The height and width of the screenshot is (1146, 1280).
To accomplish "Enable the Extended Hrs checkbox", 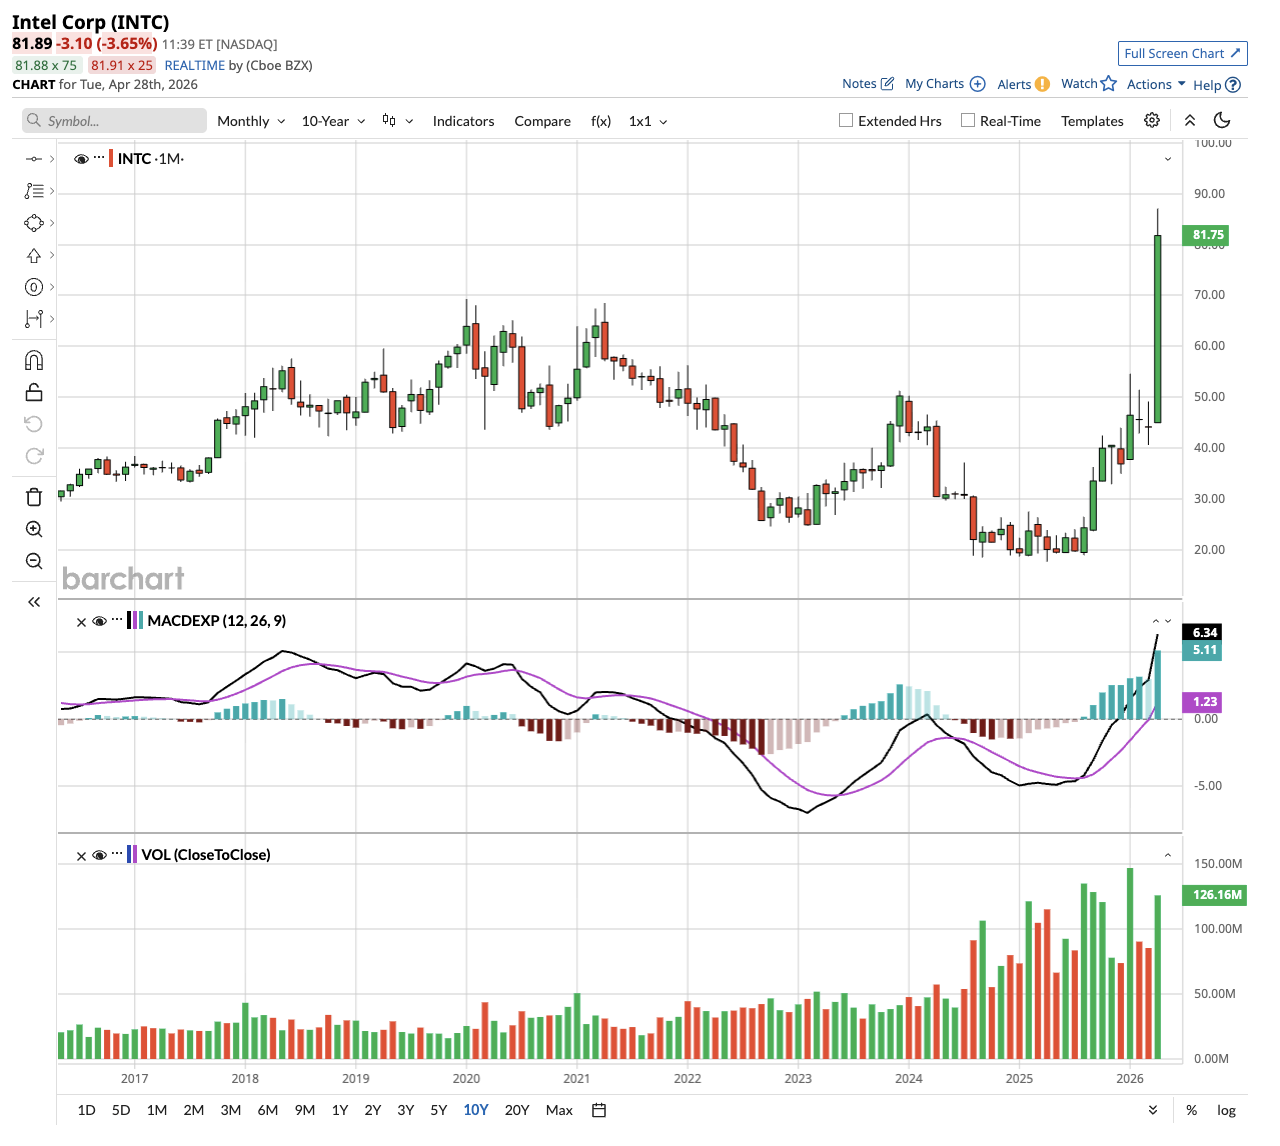I will click(x=846, y=121).
